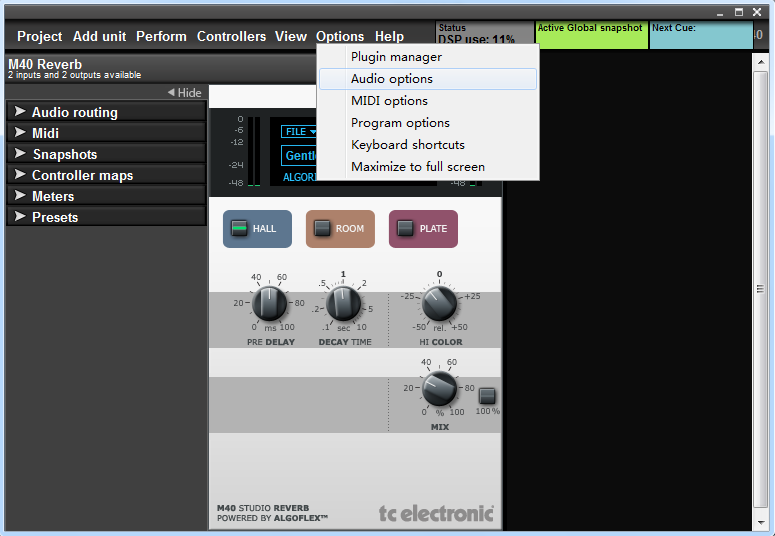Click the vertical scrollbar up arrow

tap(760, 62)
